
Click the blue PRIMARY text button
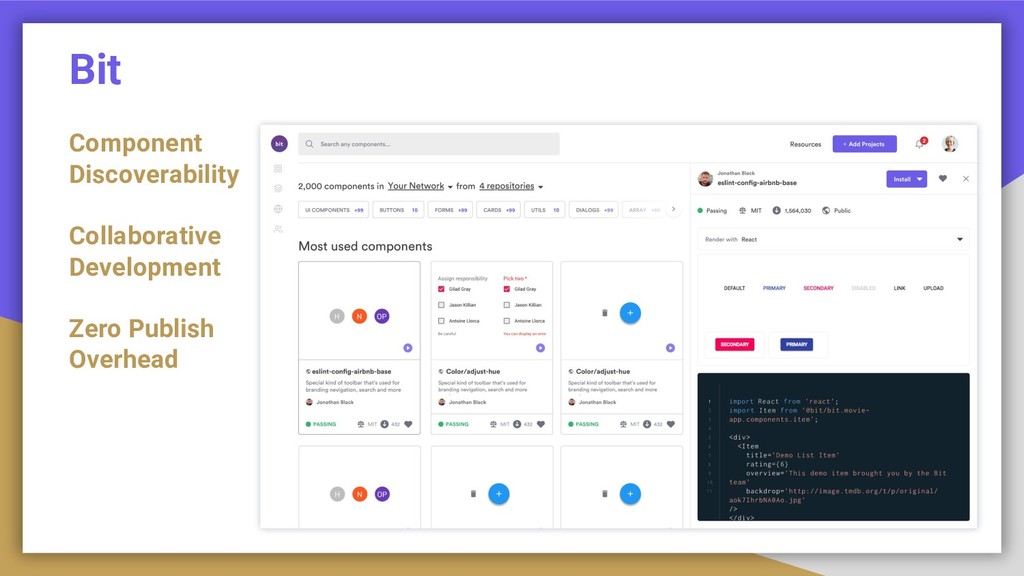click(x=774, y=288)
